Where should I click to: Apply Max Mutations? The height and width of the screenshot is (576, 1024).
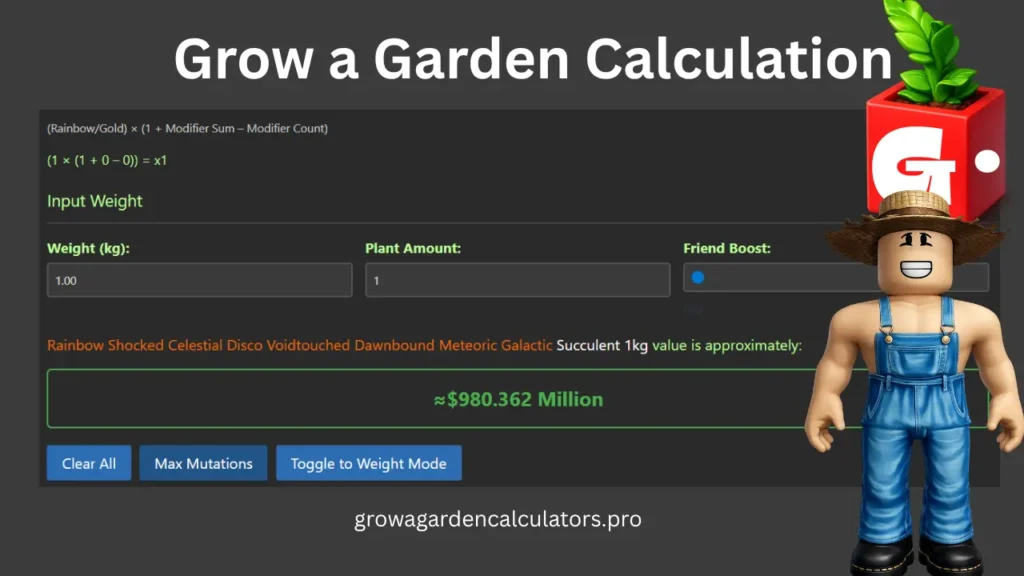(x=203, y=463)
